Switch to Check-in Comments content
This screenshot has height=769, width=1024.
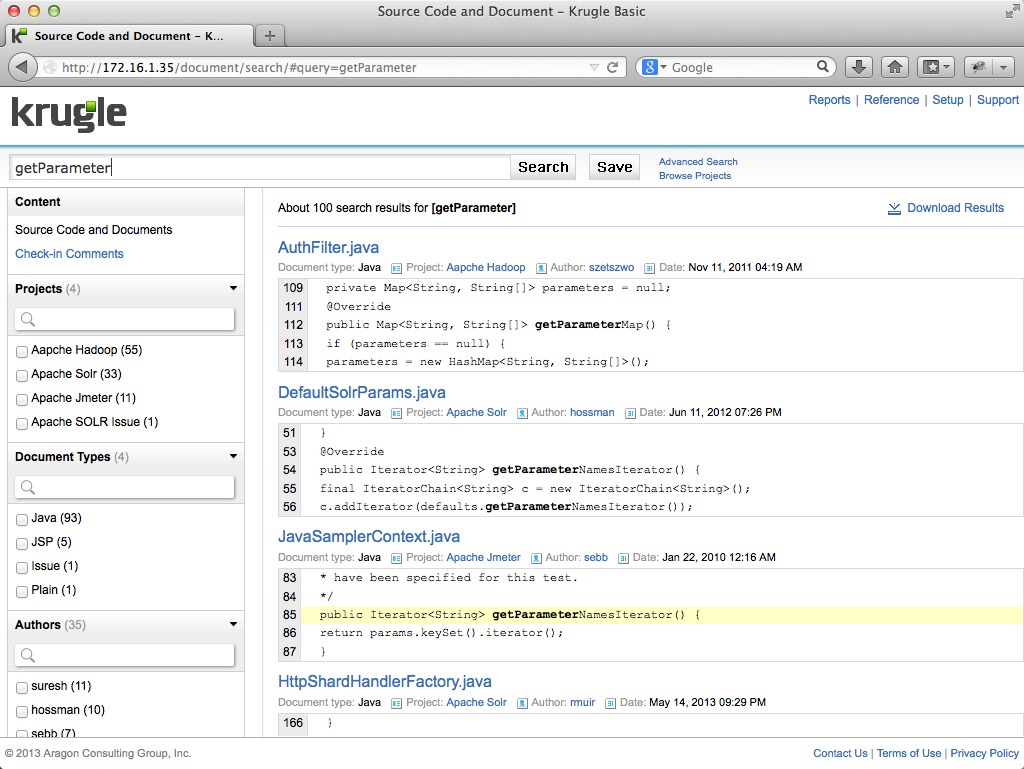pos(69,254)
